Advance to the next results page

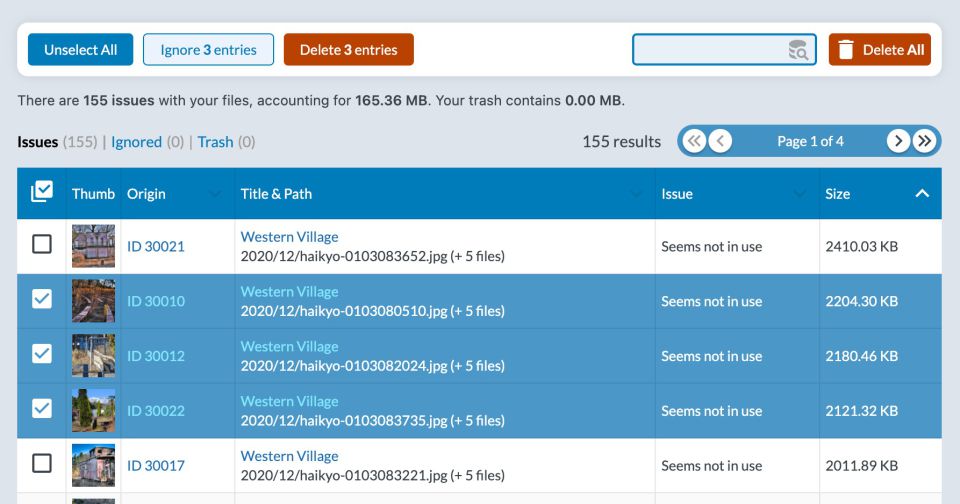[x=898, y=141]
